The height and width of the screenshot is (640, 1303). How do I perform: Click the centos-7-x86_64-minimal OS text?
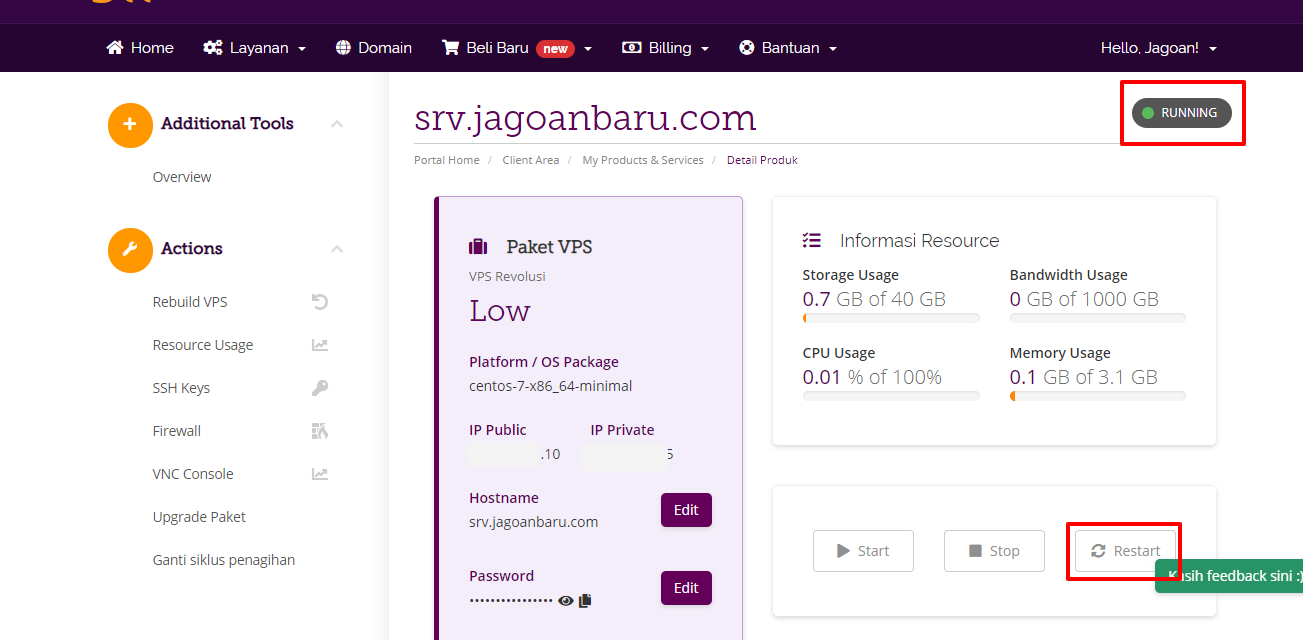[551, 386]
